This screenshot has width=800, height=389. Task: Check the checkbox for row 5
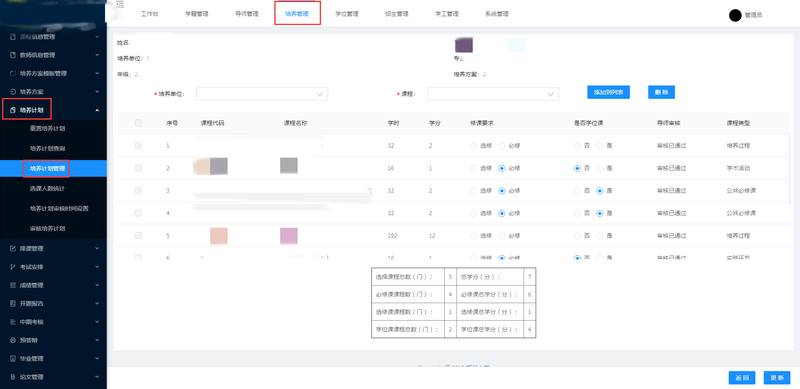click(x=138, y=235)
